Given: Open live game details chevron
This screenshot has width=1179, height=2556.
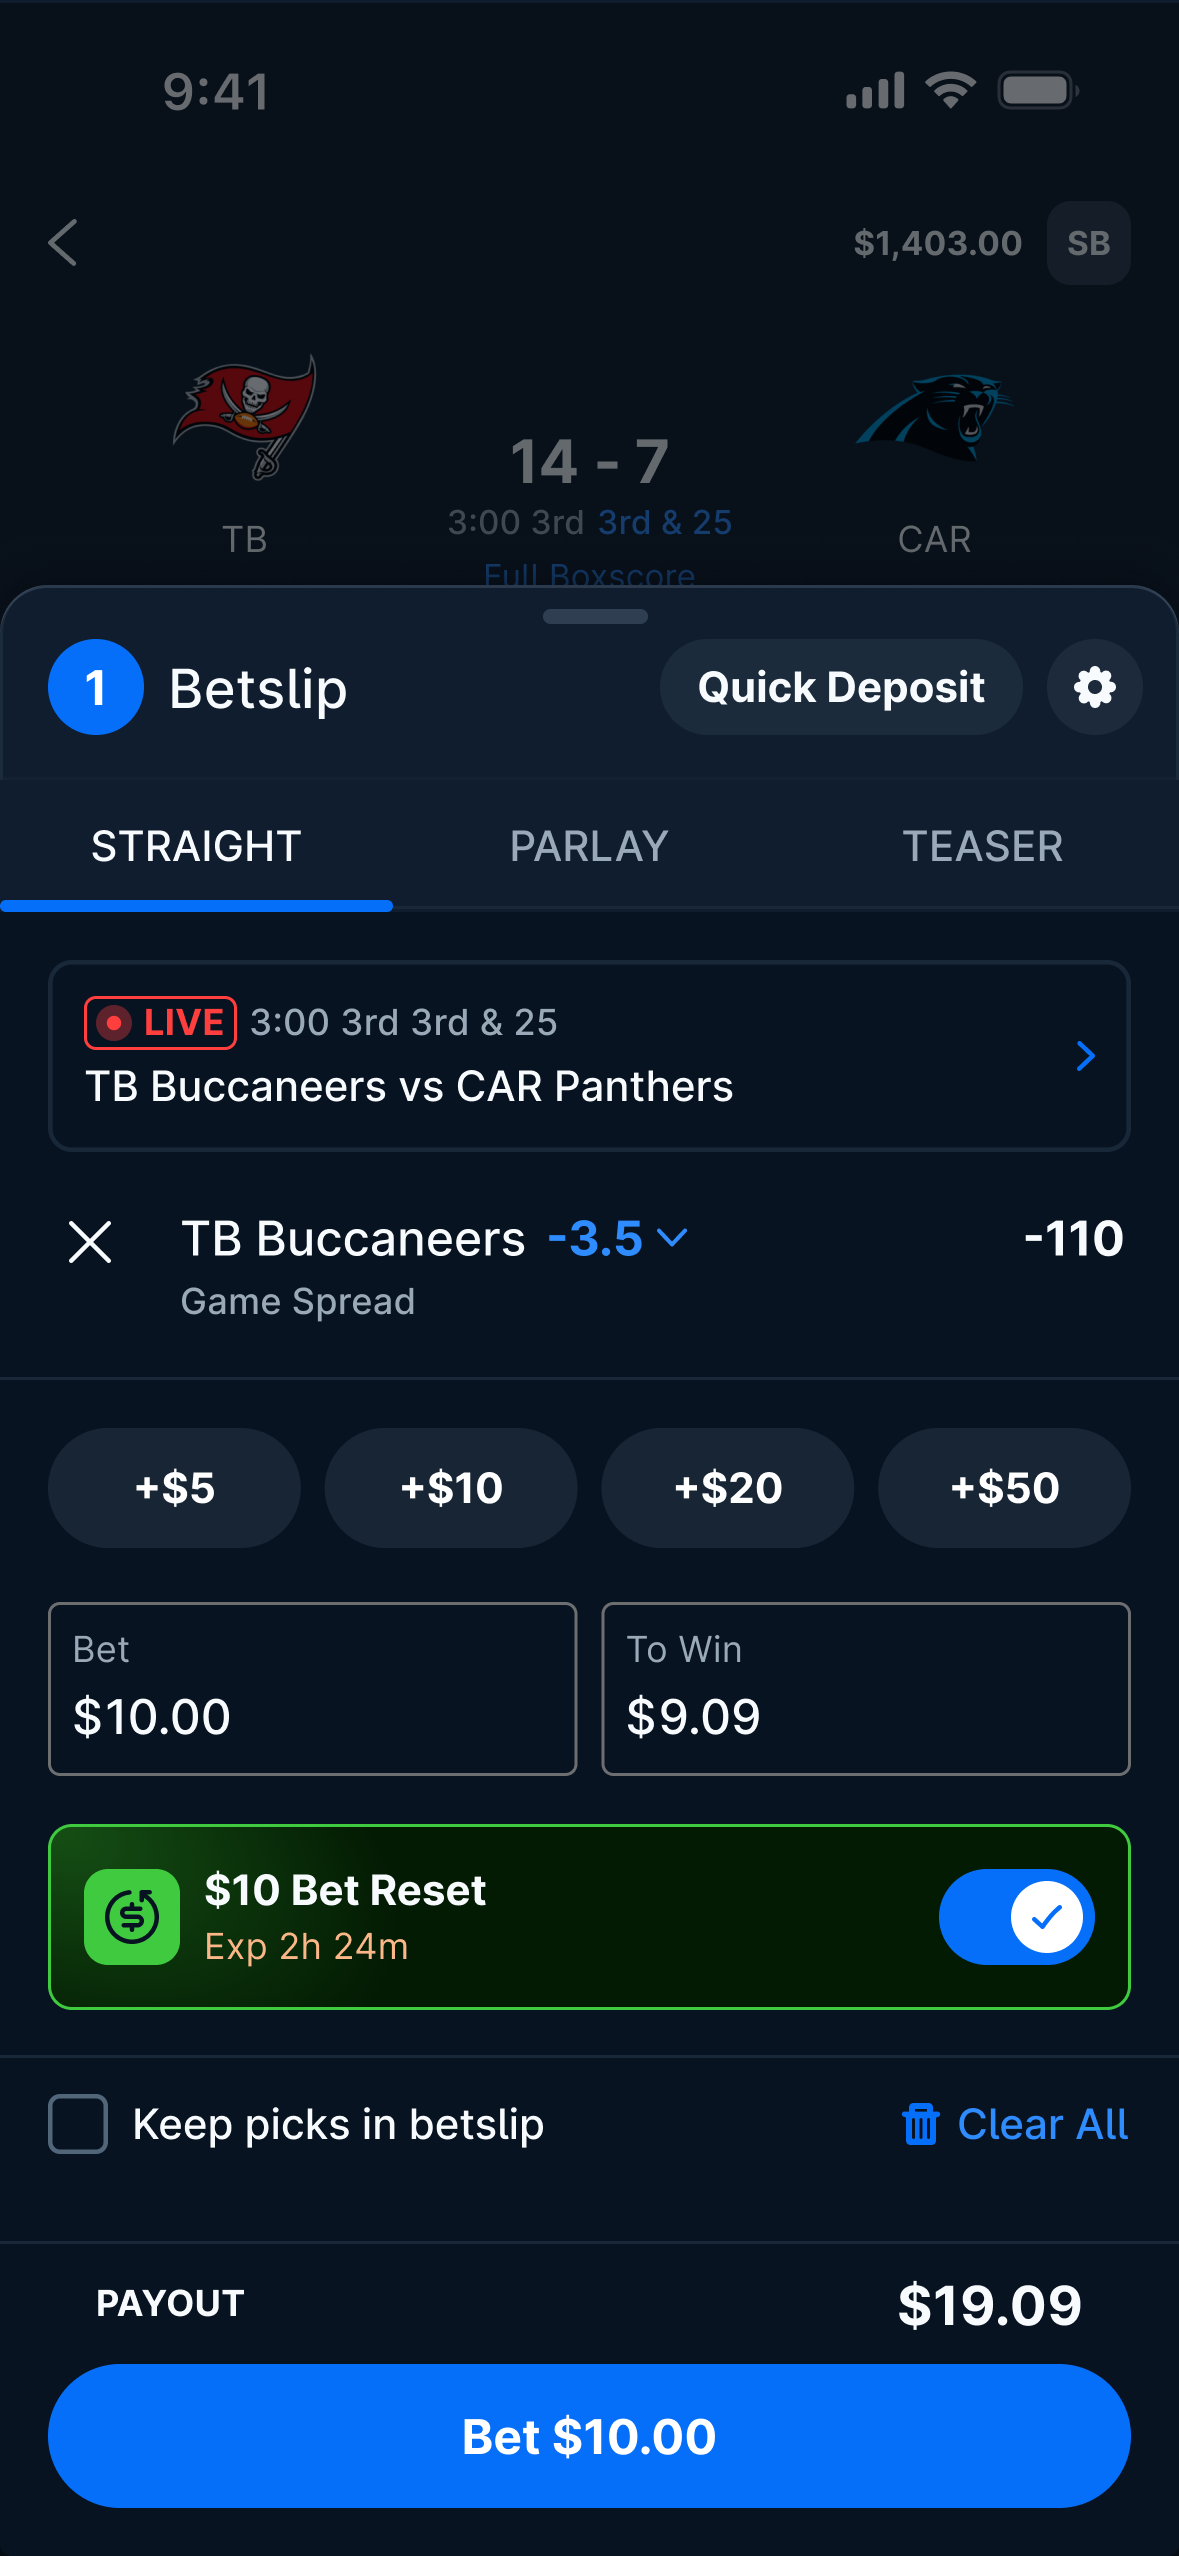Looking at the screenshot, I should (1085, 1056).
